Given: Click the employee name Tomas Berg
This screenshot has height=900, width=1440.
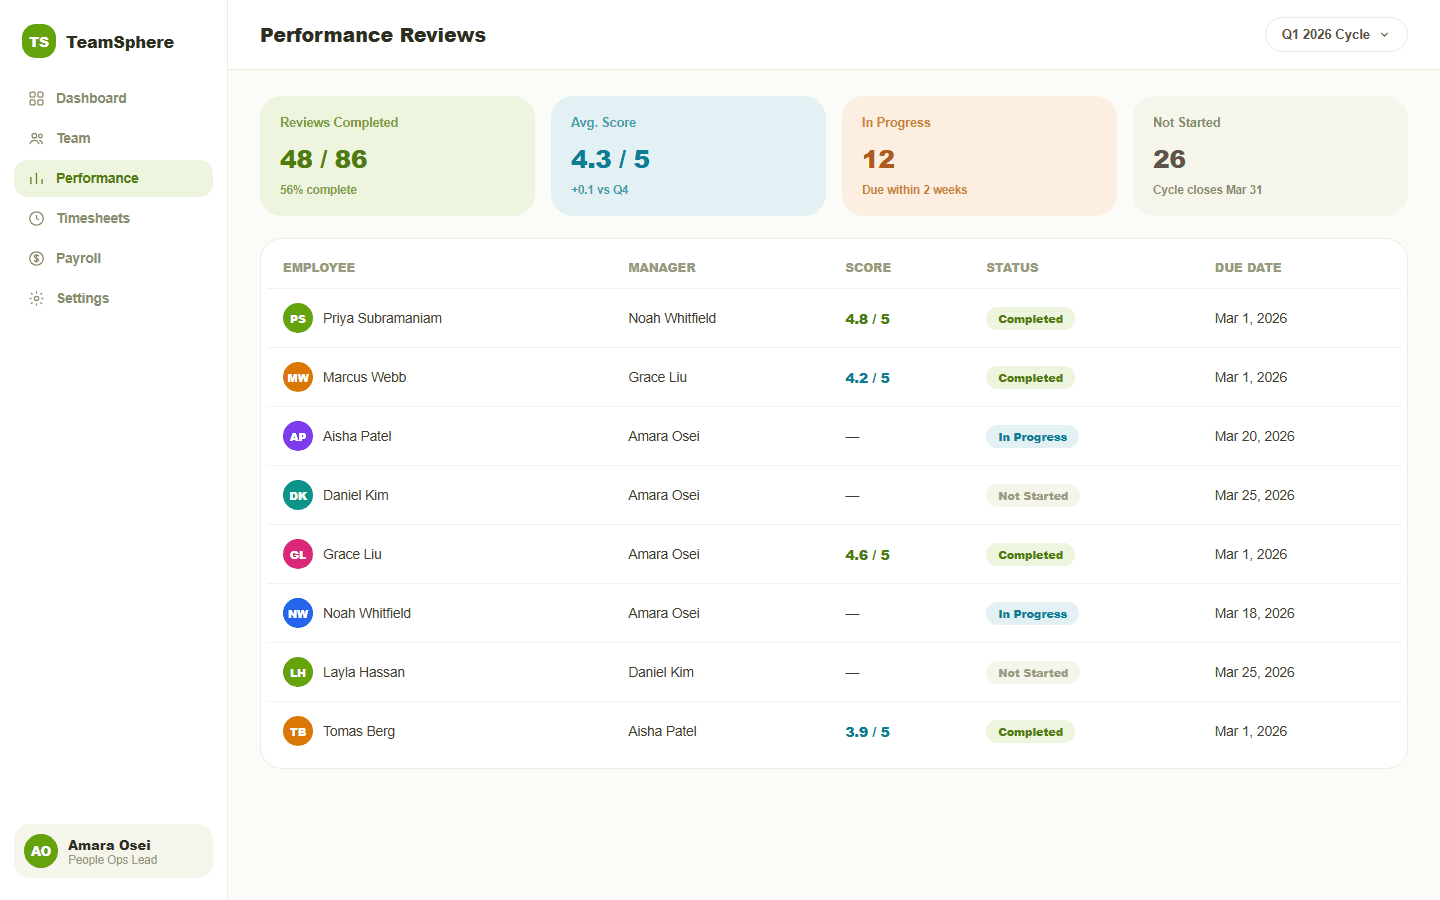Looking at the screenshot, I should [x=359, y=731].
